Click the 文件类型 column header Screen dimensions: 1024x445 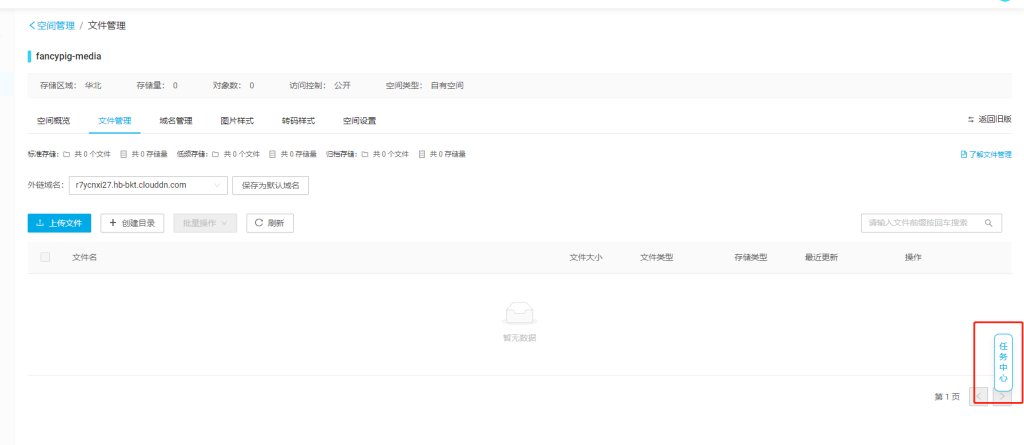(656, 257)
